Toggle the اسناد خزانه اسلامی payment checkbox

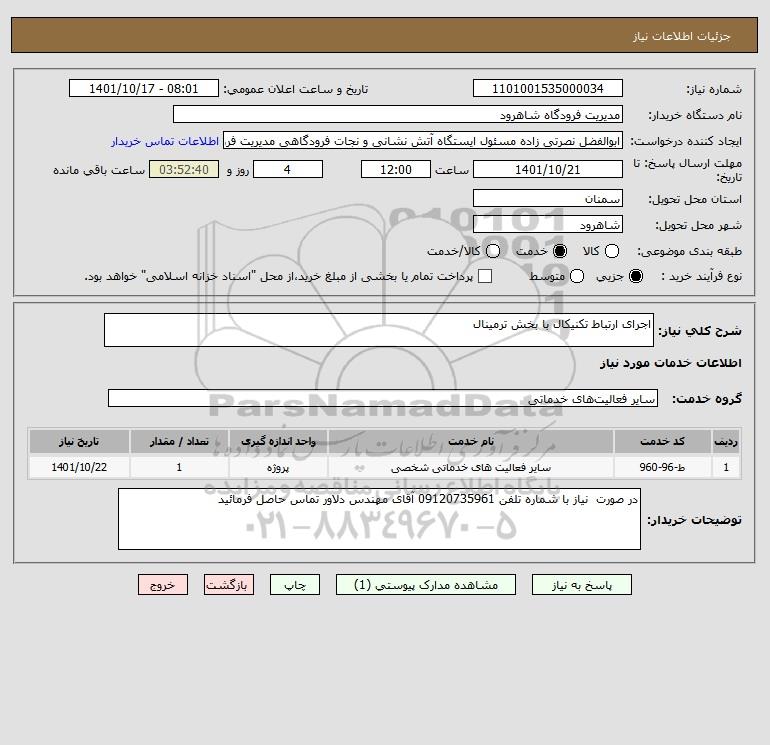click(x=485, y=276)
